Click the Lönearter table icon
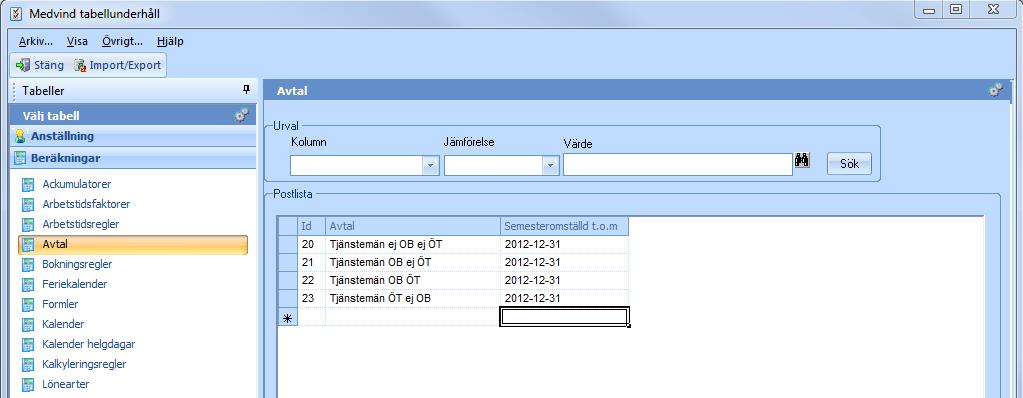 click(28, 384)
